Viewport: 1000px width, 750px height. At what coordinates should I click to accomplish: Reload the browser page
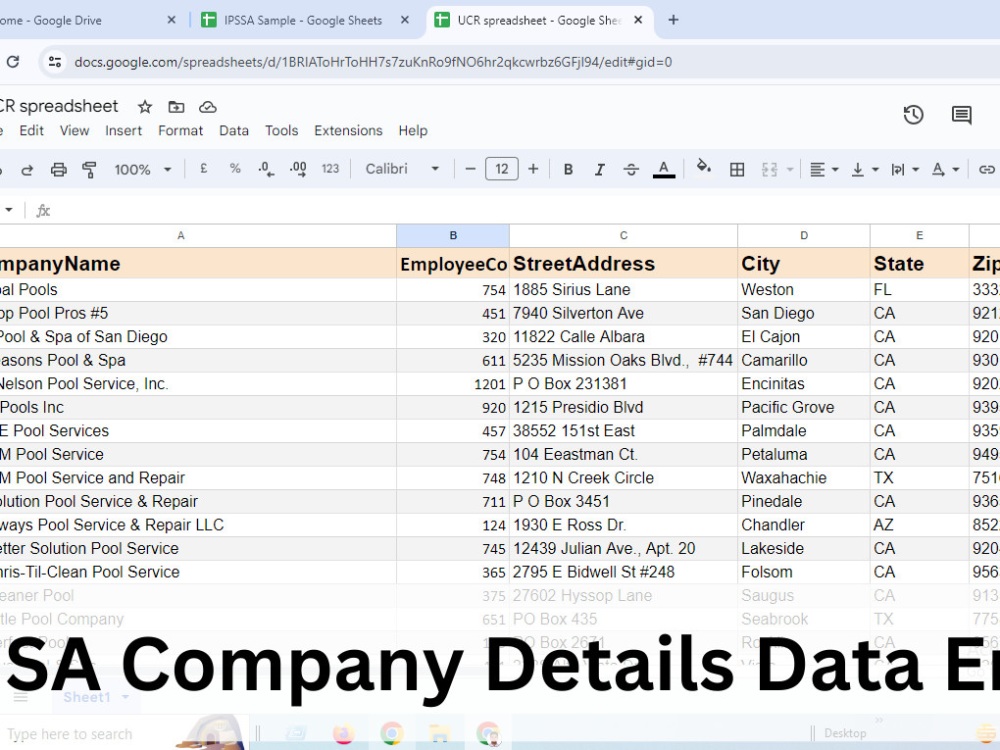(13, 62)
